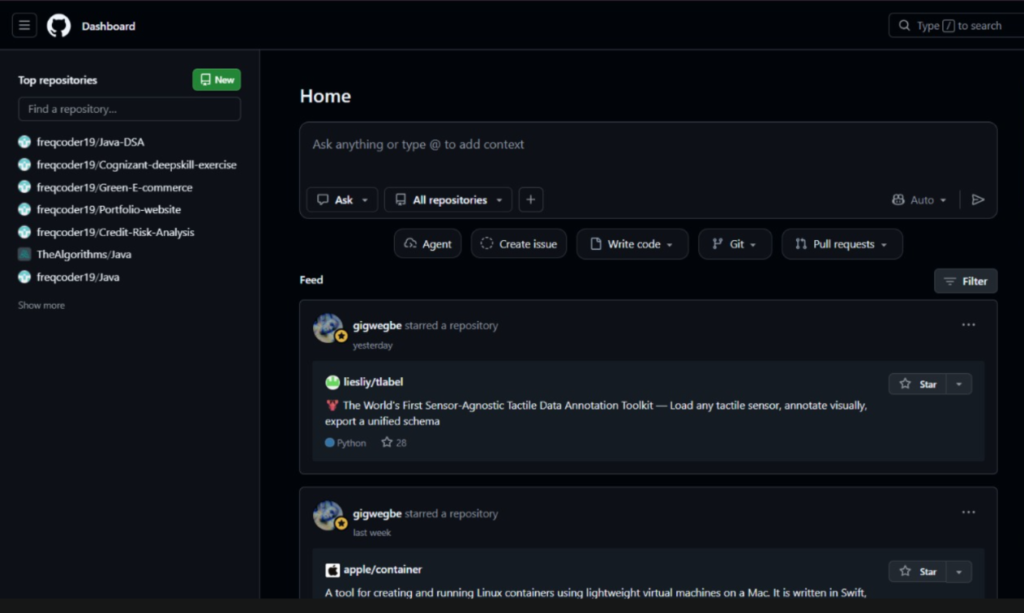This screenshot has width=1024, height=613.
Task: Click the Python language label
Action: pyautogui.click(x=345, y=443)
